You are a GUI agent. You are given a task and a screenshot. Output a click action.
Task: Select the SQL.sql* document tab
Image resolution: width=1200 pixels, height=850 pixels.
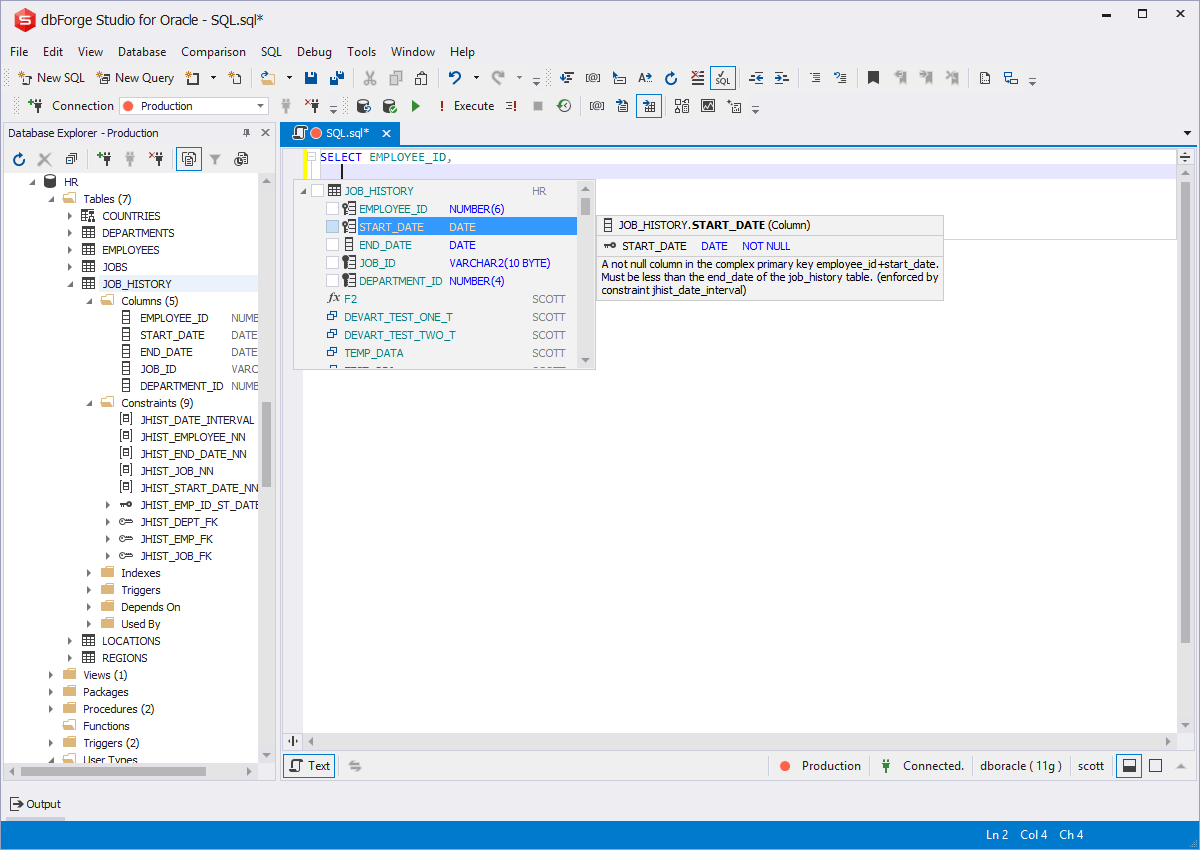pos(340,133)
